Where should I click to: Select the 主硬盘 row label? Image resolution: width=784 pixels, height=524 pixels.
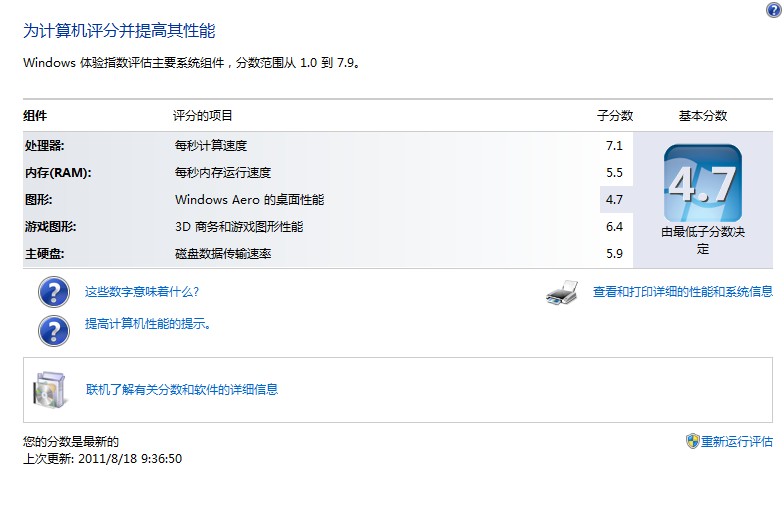44,254
